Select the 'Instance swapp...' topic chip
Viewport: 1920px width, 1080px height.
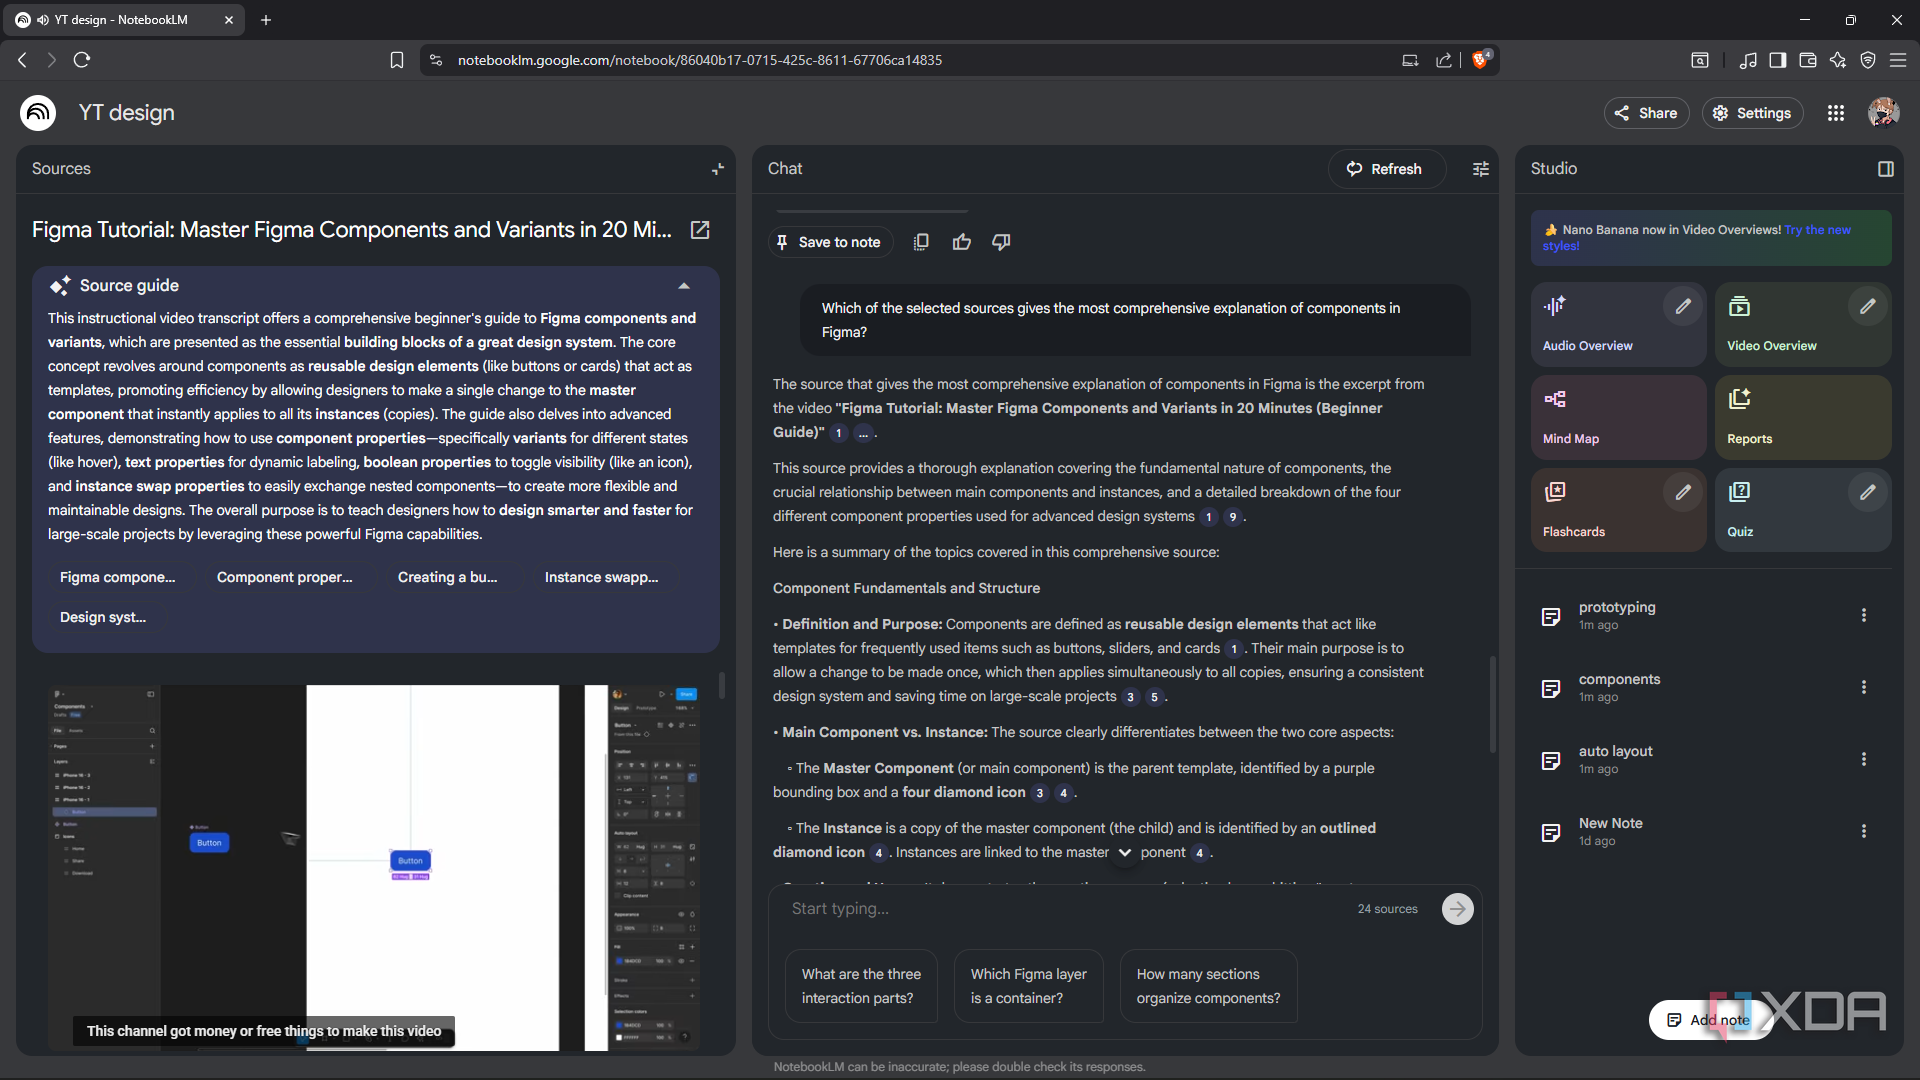point(601,577)
